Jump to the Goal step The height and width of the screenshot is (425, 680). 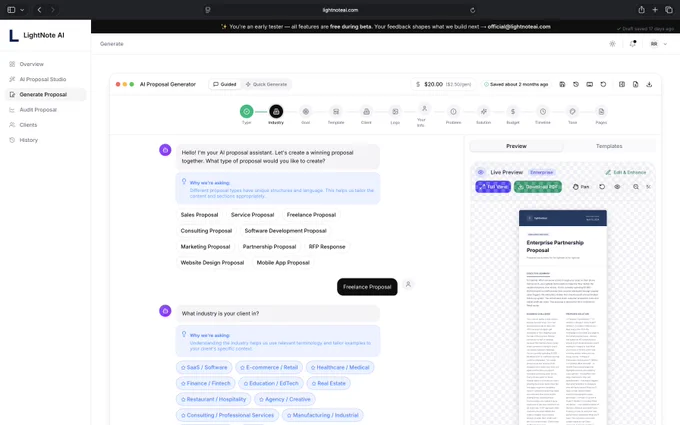point(306,111)
